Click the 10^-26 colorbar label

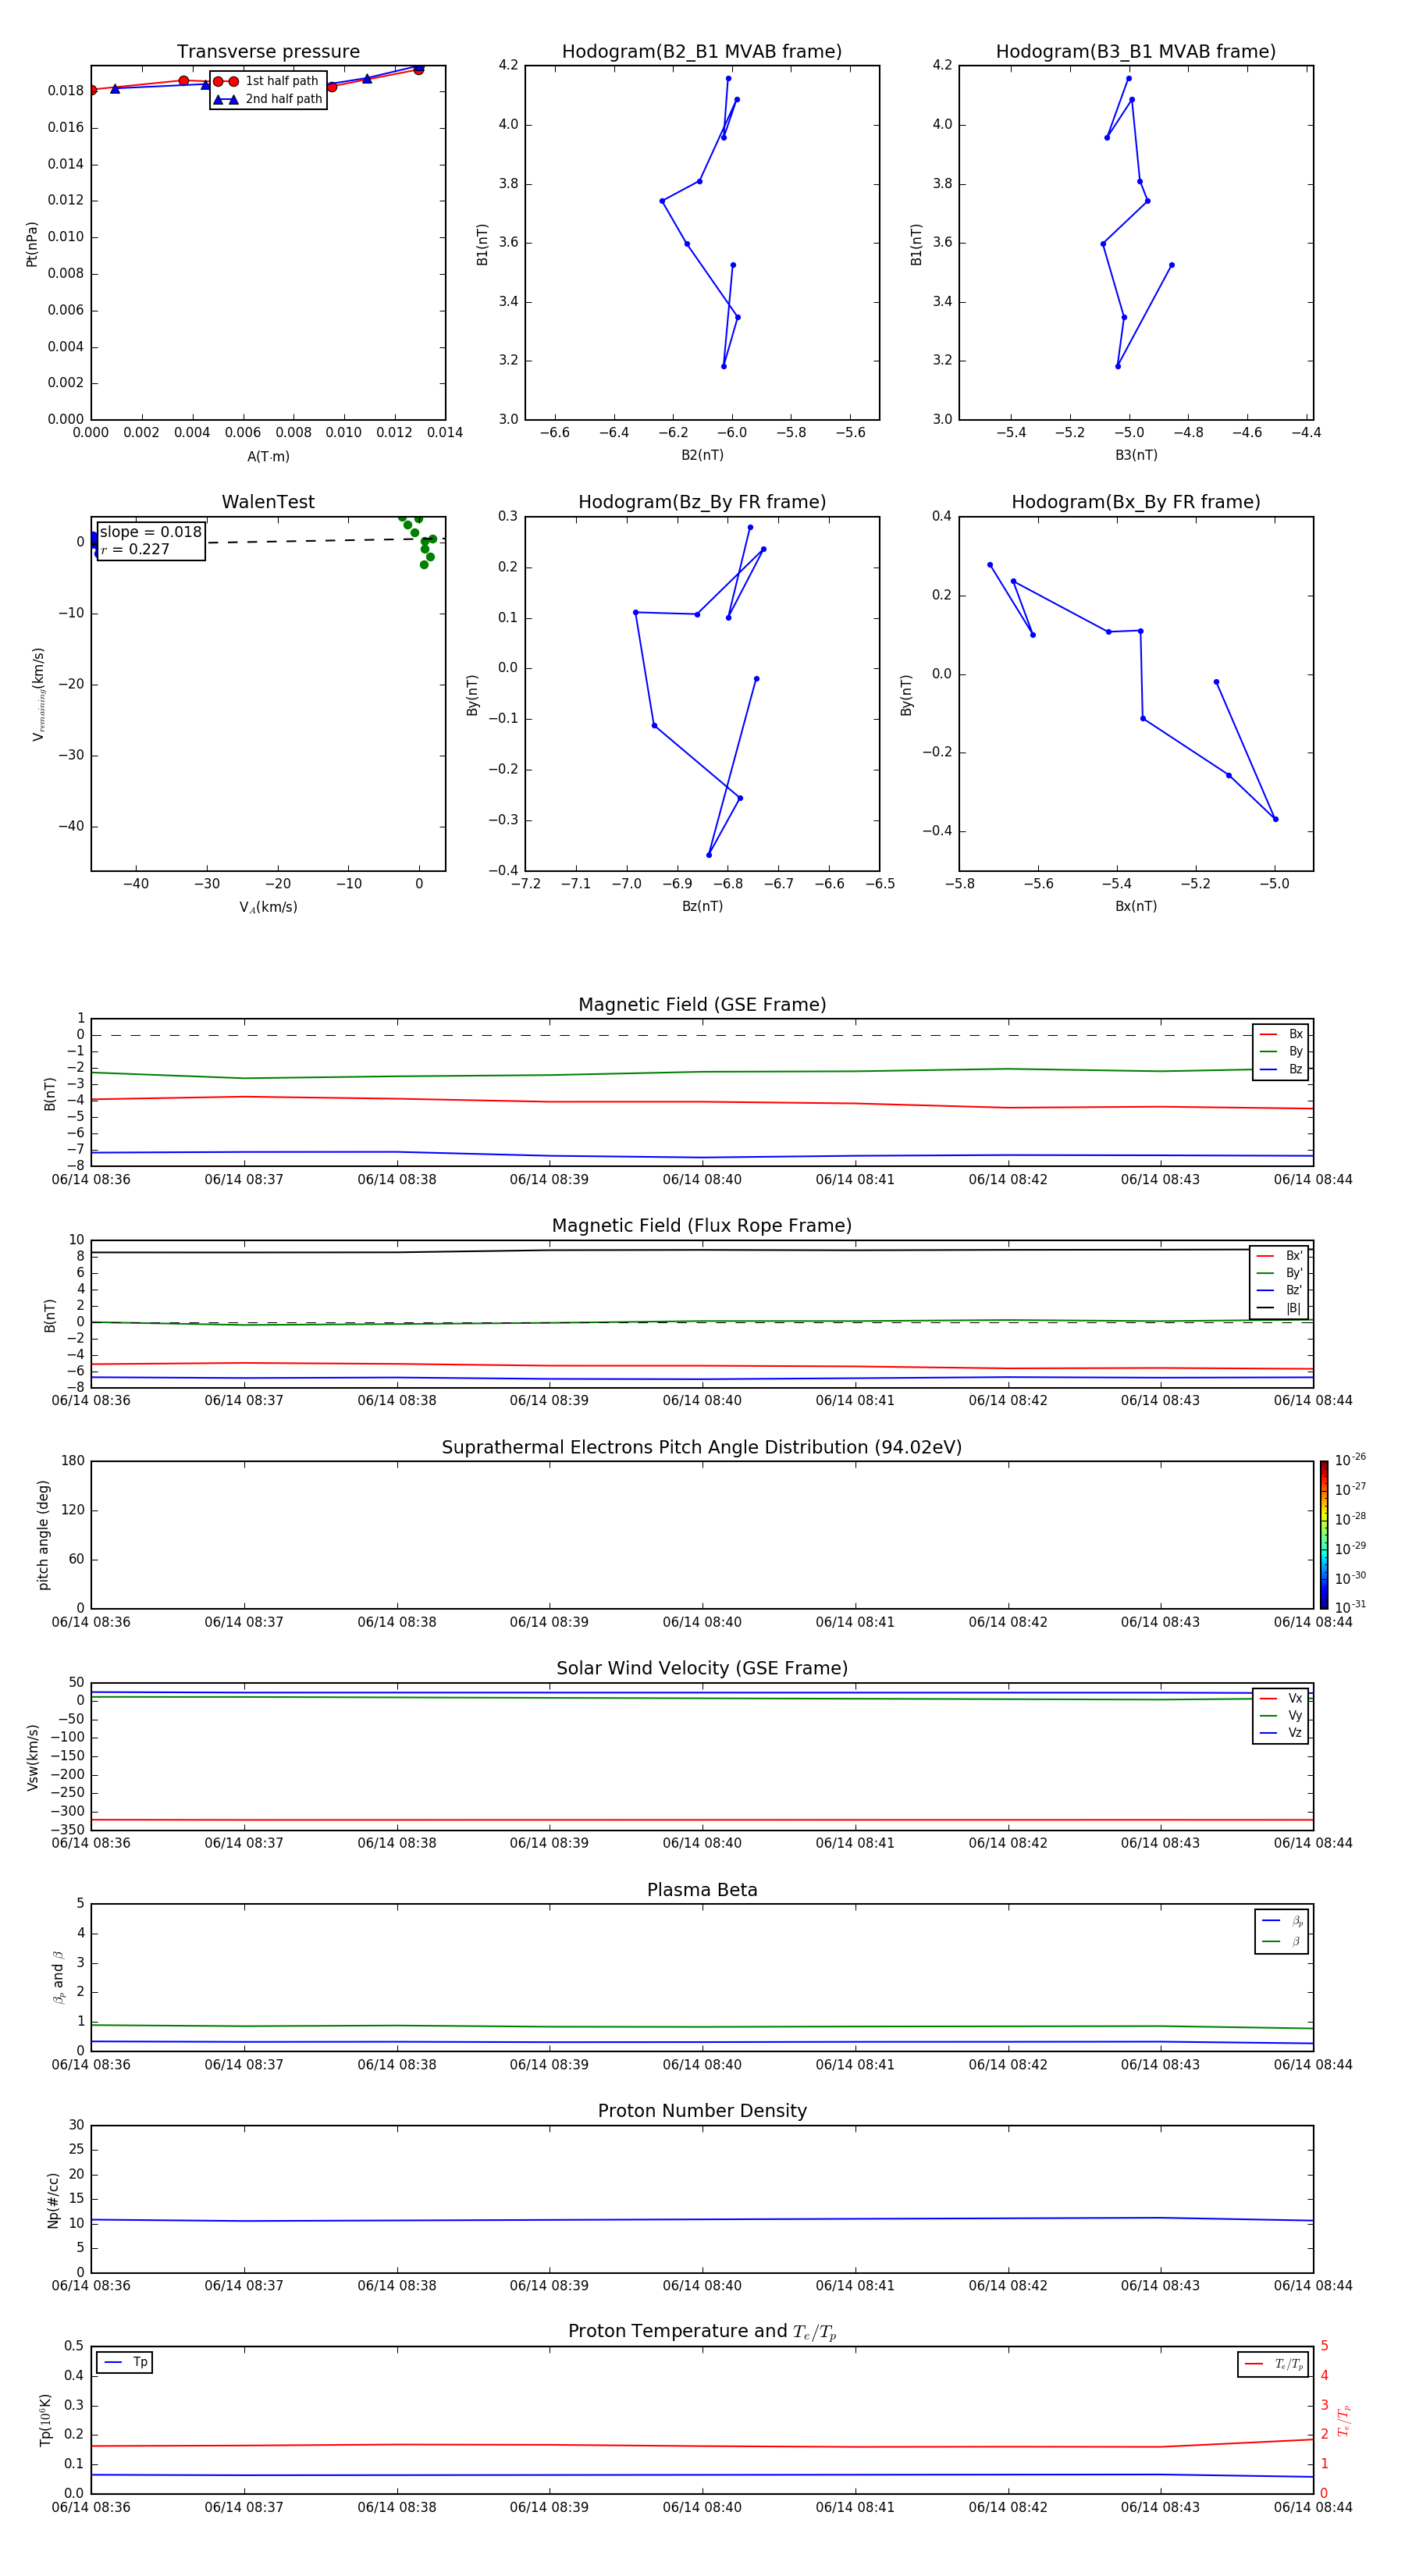point(1350,1460)
